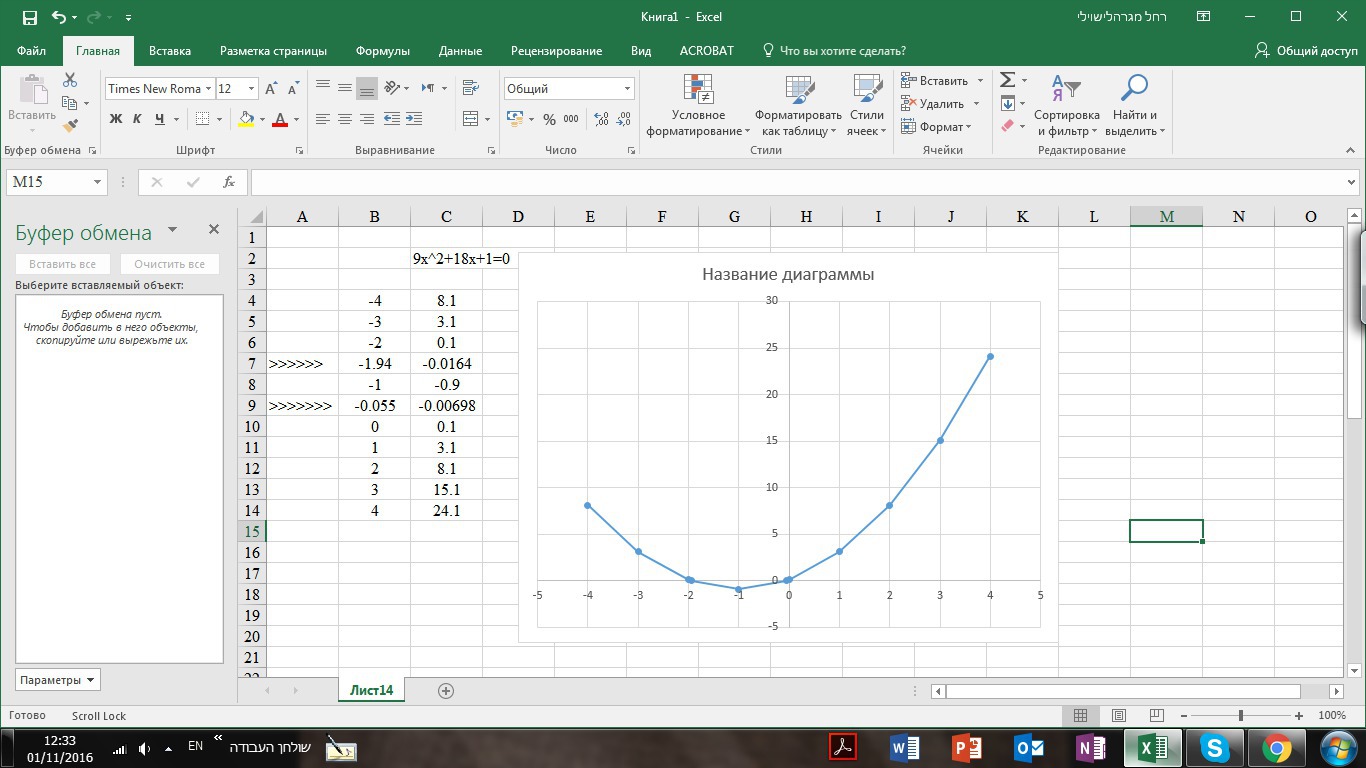Toggle italic (К) formatting
Screen dimensions: 1366x768
point(138,119)
